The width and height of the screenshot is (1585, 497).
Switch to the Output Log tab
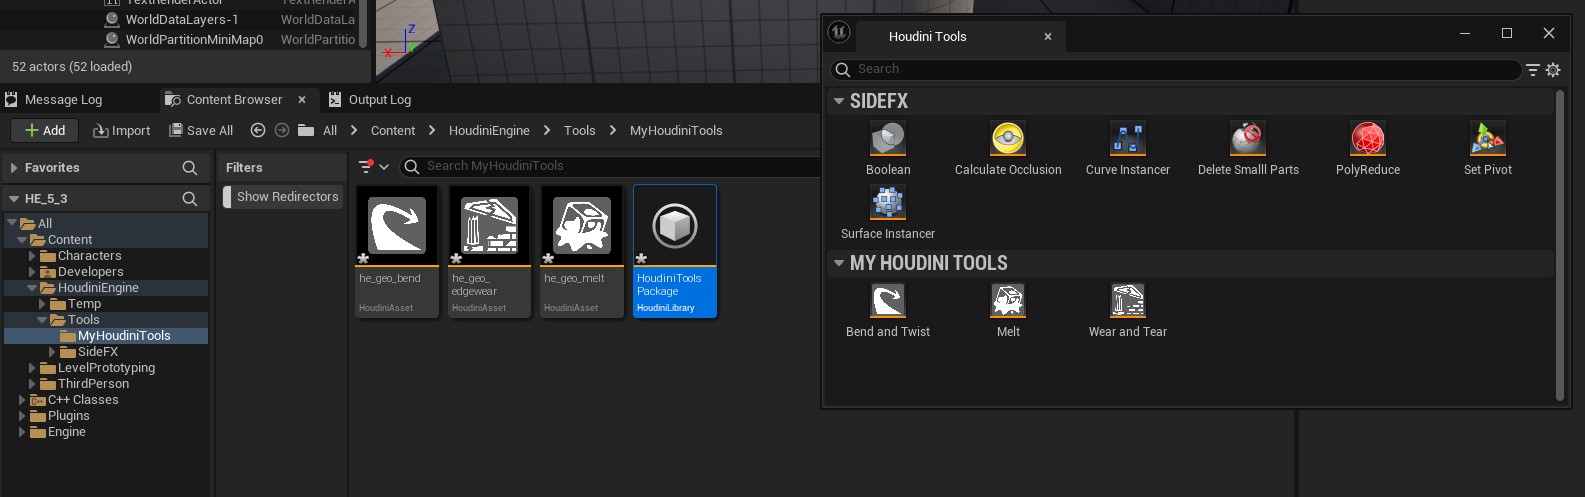(378, 100)
